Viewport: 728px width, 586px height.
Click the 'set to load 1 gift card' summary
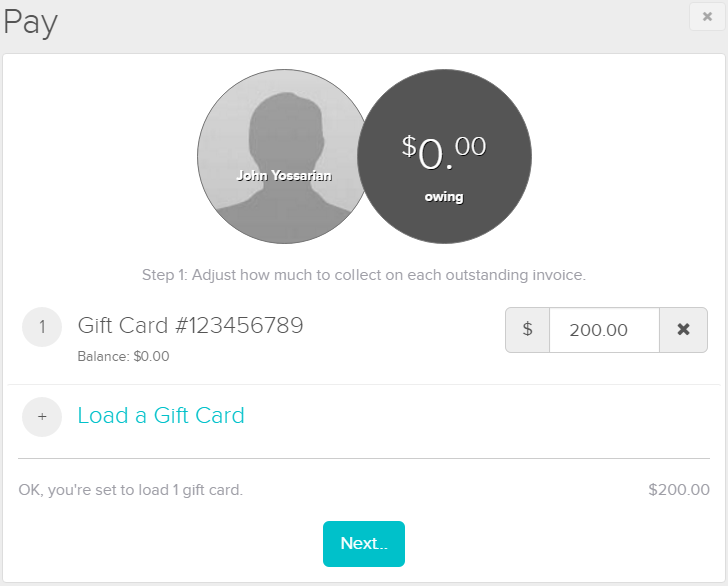131,490
